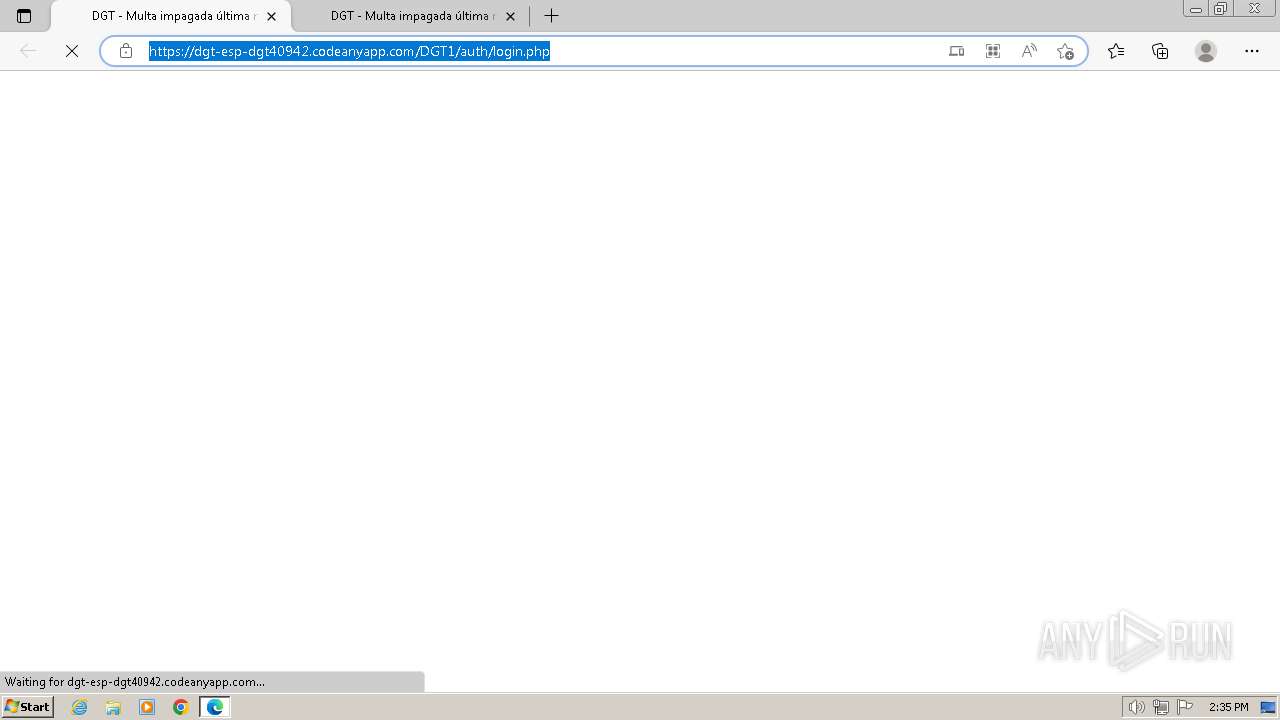
Task: Open the volume control in system tray
Action: (1136, 707)
